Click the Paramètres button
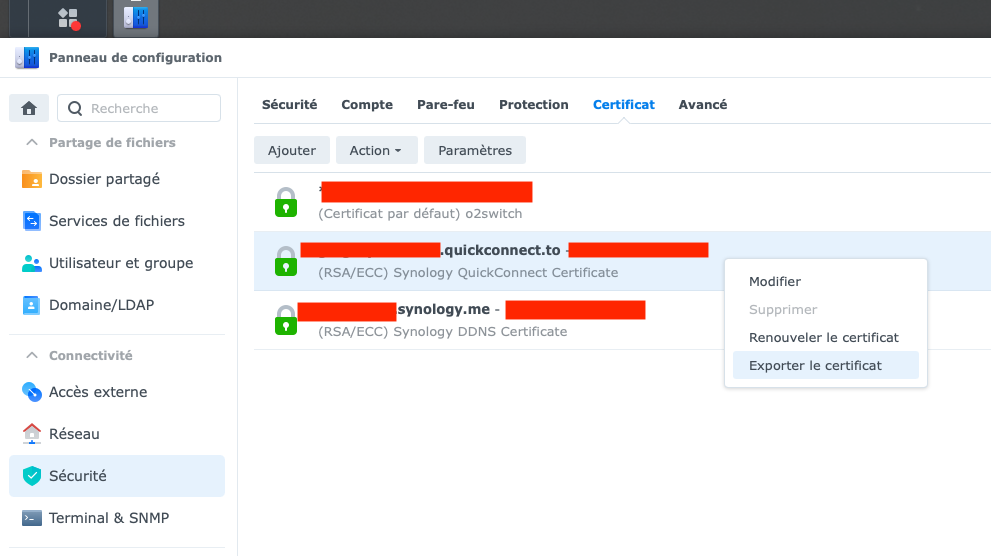The image size is (991, 556). (475, 150)
